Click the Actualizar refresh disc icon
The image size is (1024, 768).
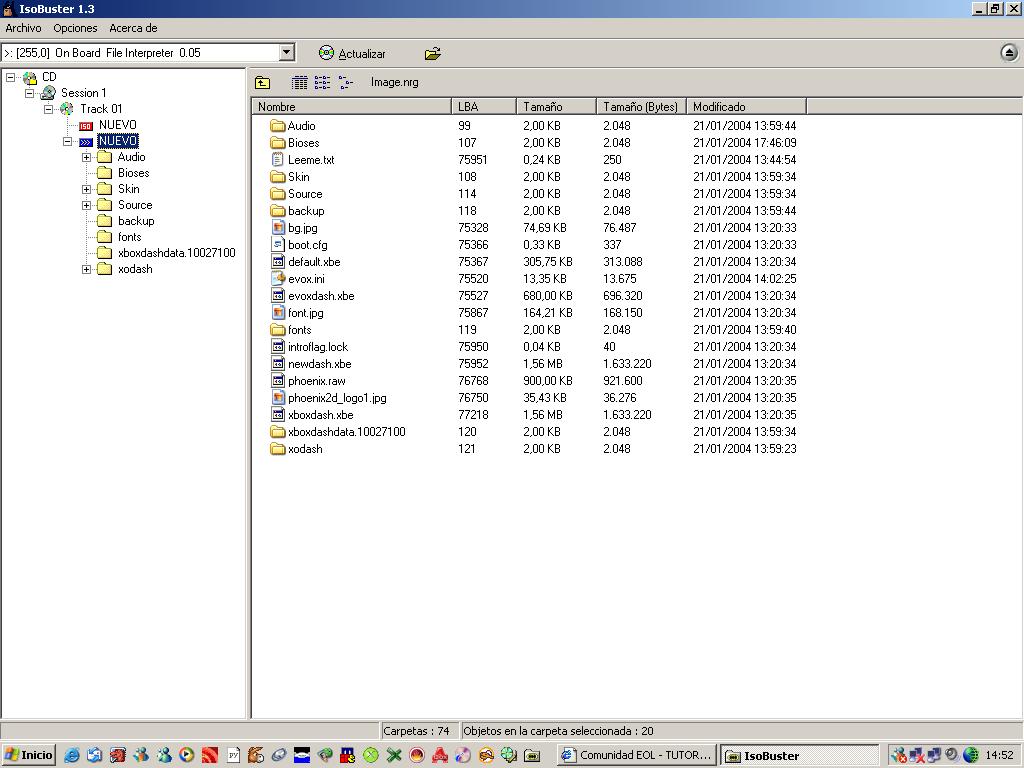tap(326, 53)
